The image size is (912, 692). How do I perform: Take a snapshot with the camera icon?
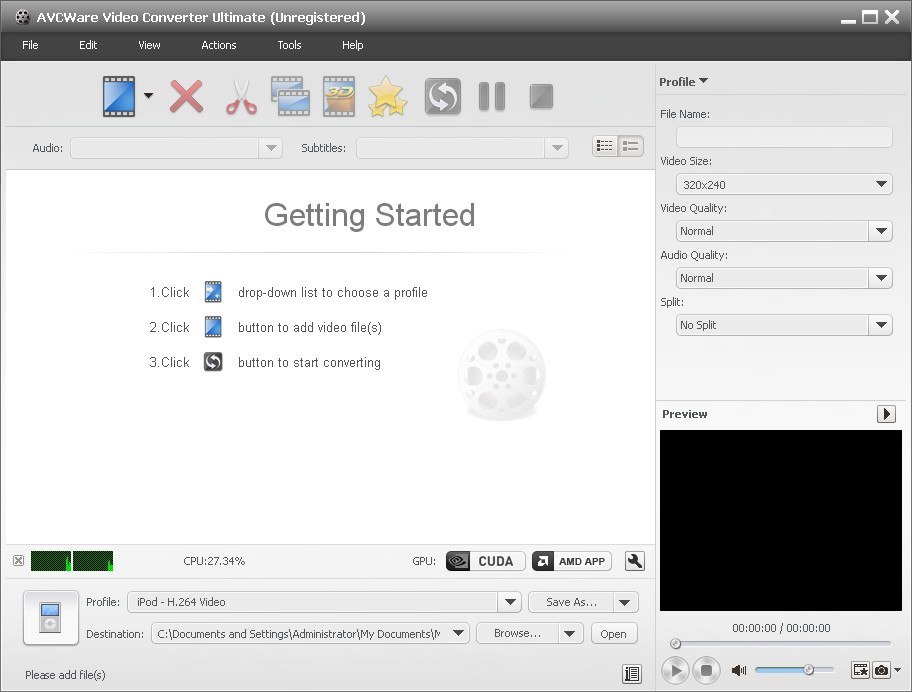881,670
